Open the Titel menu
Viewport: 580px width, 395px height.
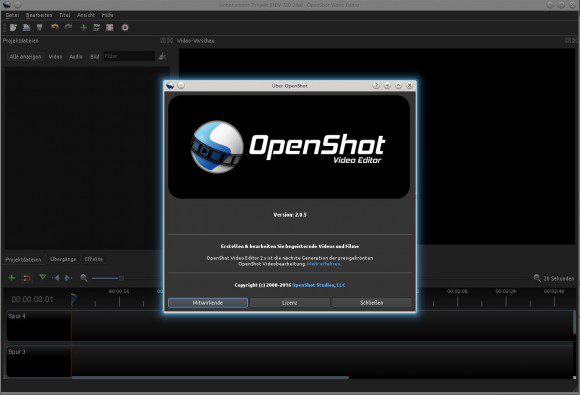click(x=65, y=15)
